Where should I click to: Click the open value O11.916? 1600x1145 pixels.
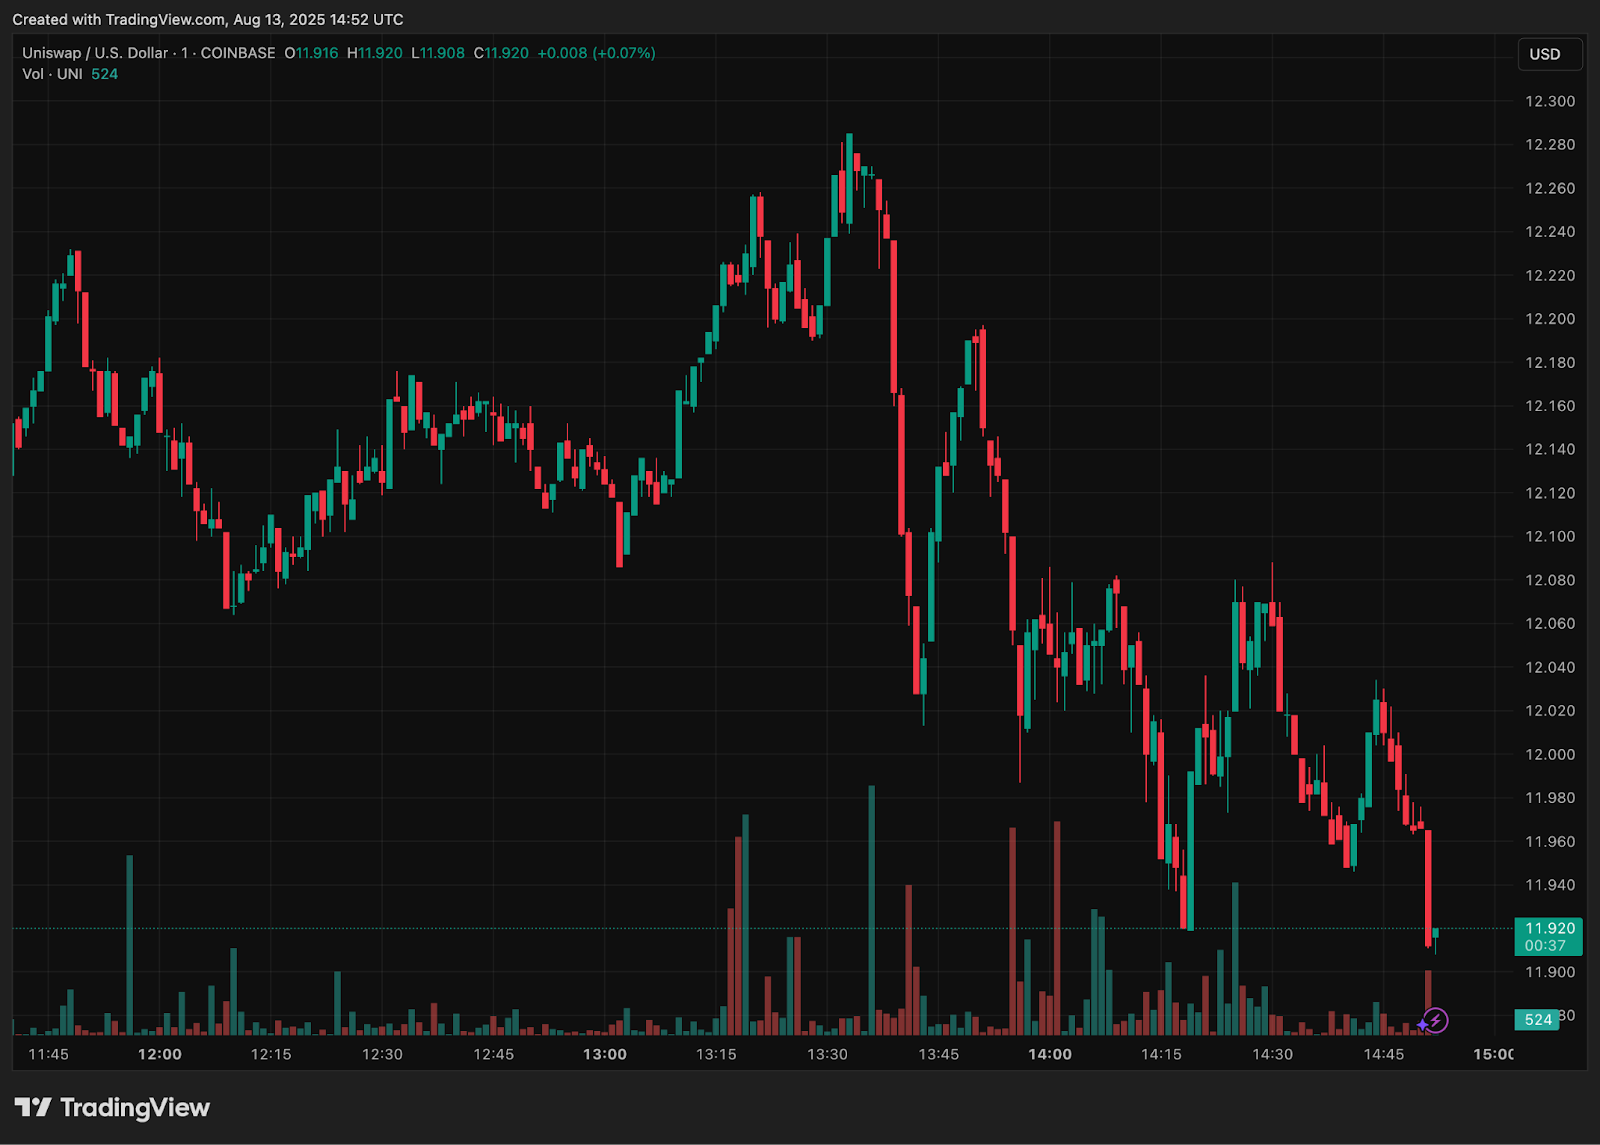(311, 53)
